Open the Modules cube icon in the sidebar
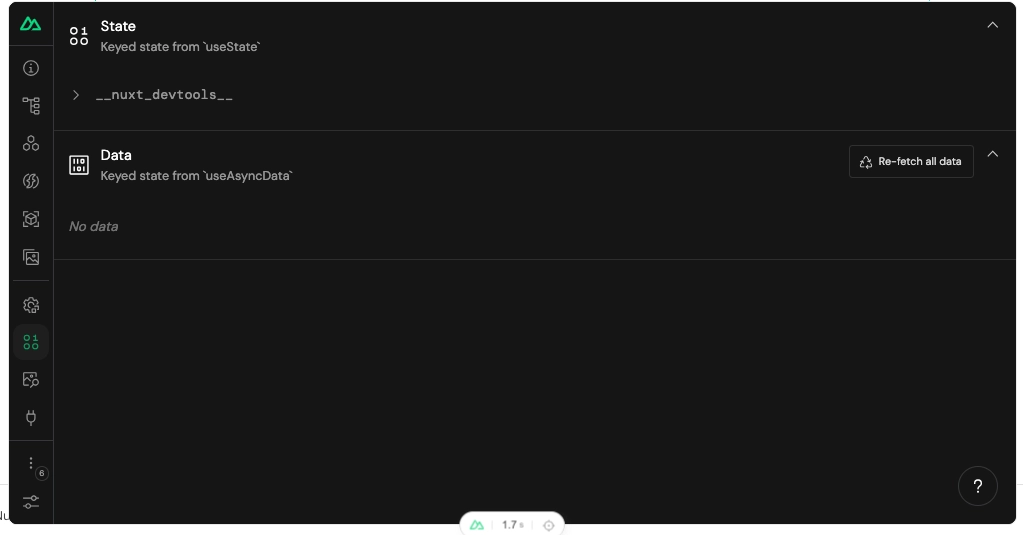 [31, 219]
